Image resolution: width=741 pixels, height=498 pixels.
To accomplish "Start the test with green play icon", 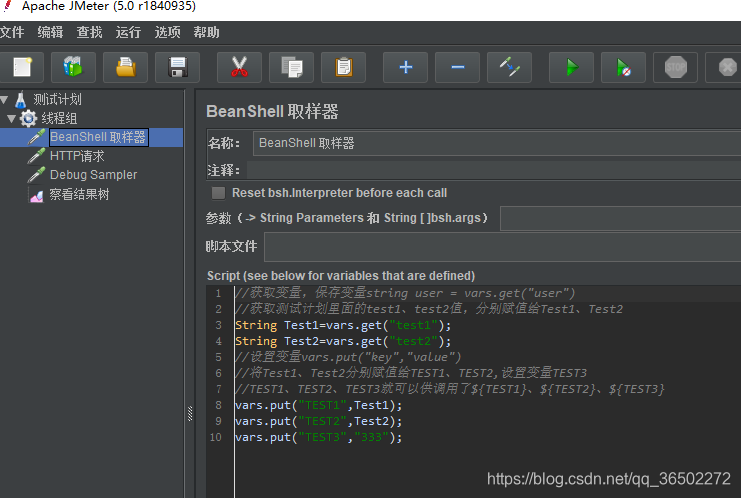I will point(571,67).
